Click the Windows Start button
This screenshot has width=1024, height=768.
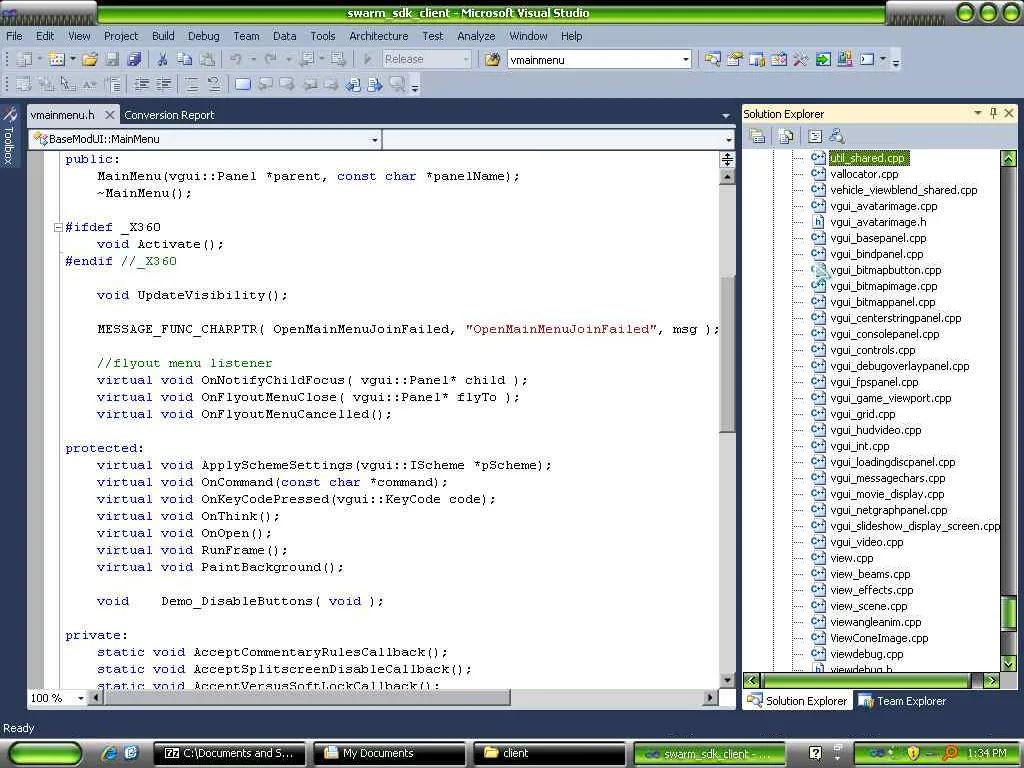45,754
